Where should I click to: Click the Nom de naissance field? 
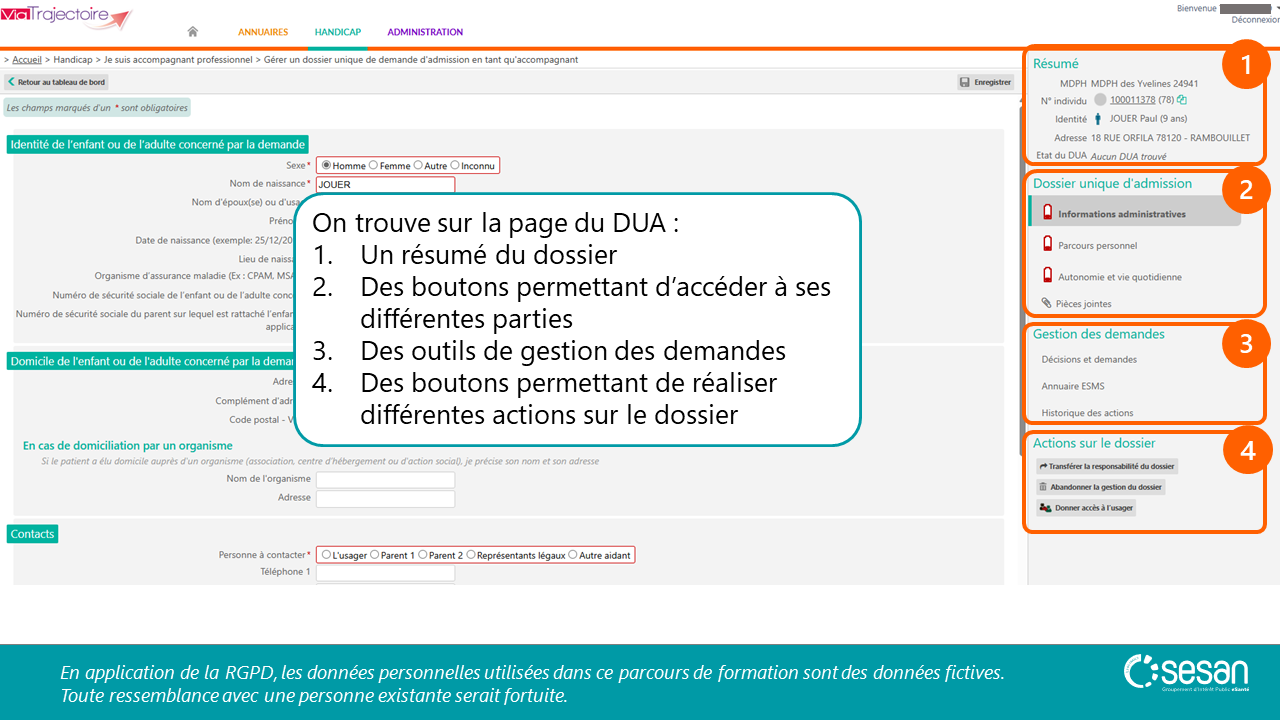tap(385, 184)
